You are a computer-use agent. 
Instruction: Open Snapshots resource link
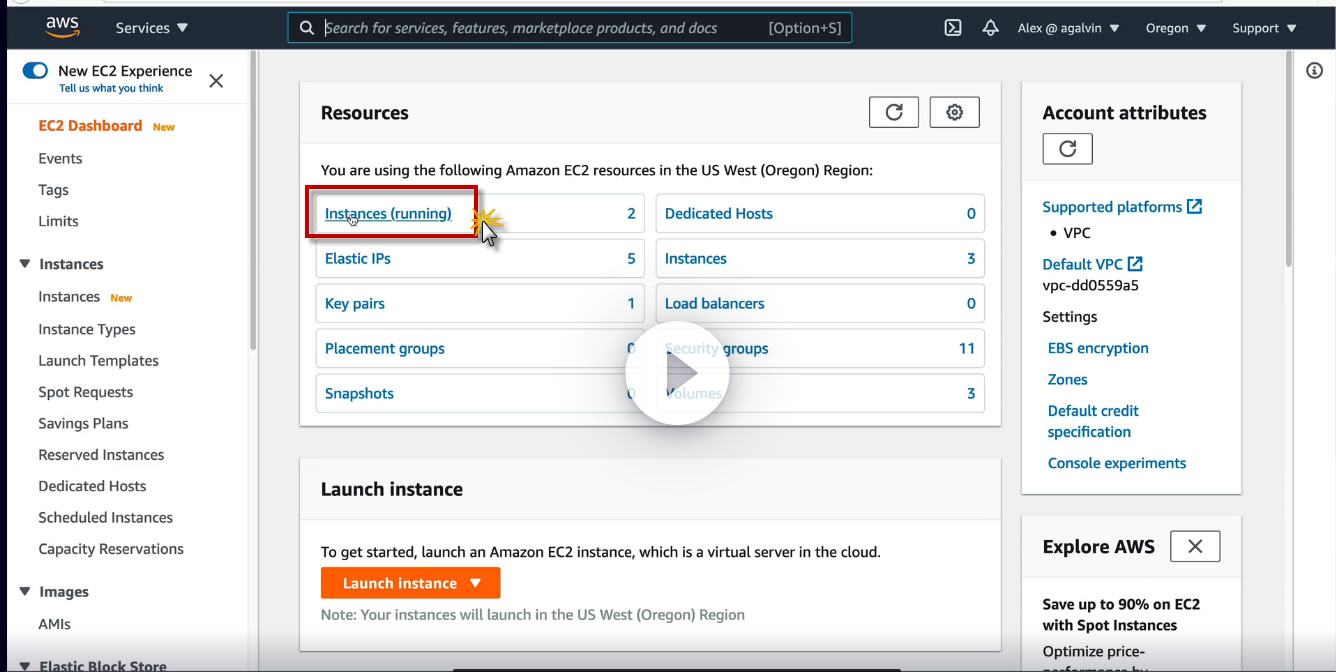(359, 393)
